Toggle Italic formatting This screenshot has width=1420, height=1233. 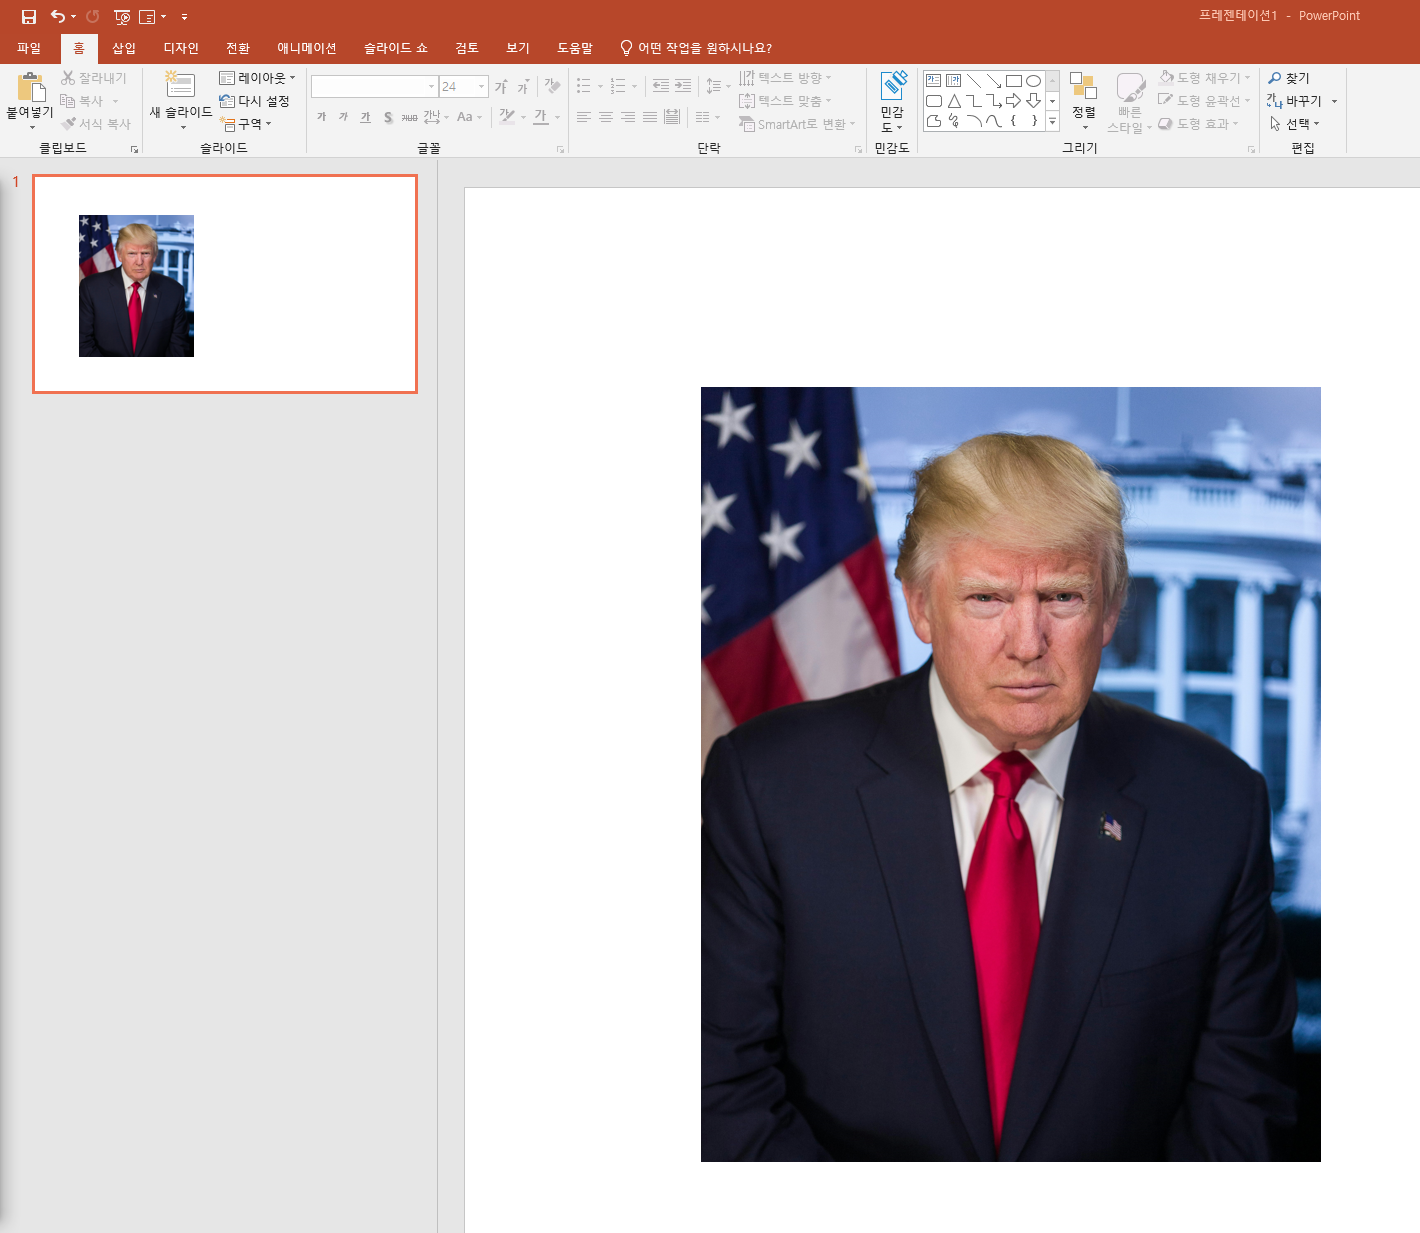(343, 117)
